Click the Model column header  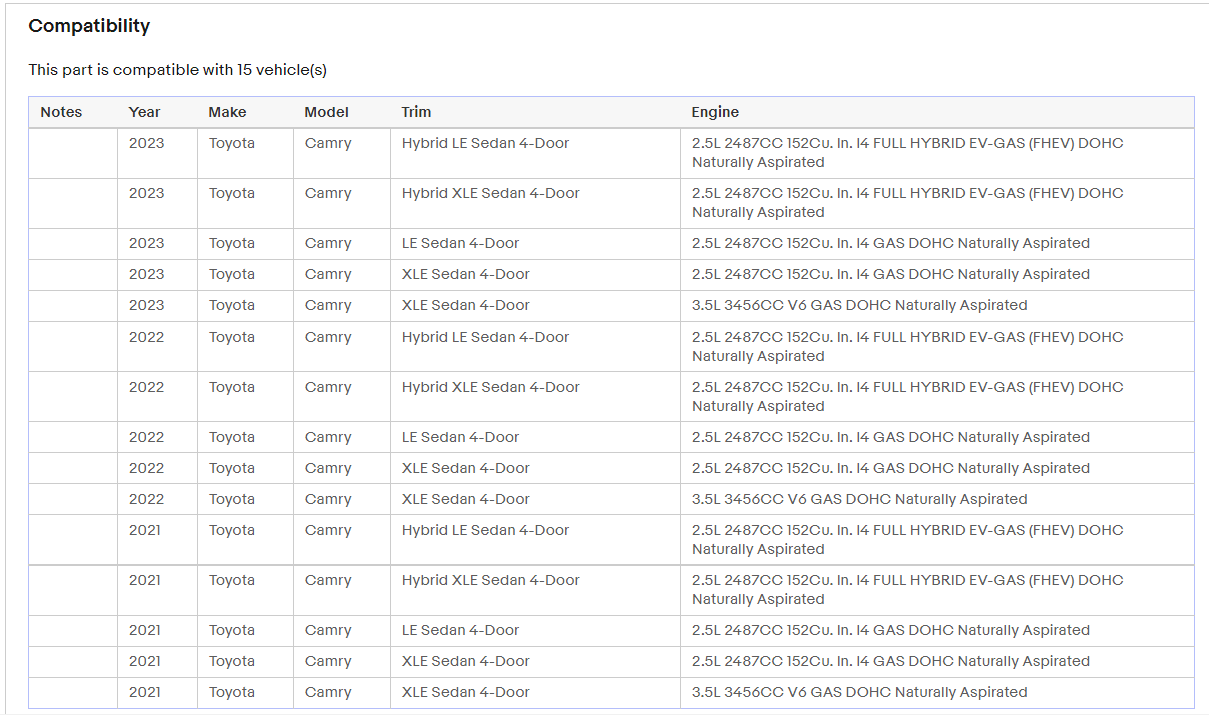coord(326,112)
